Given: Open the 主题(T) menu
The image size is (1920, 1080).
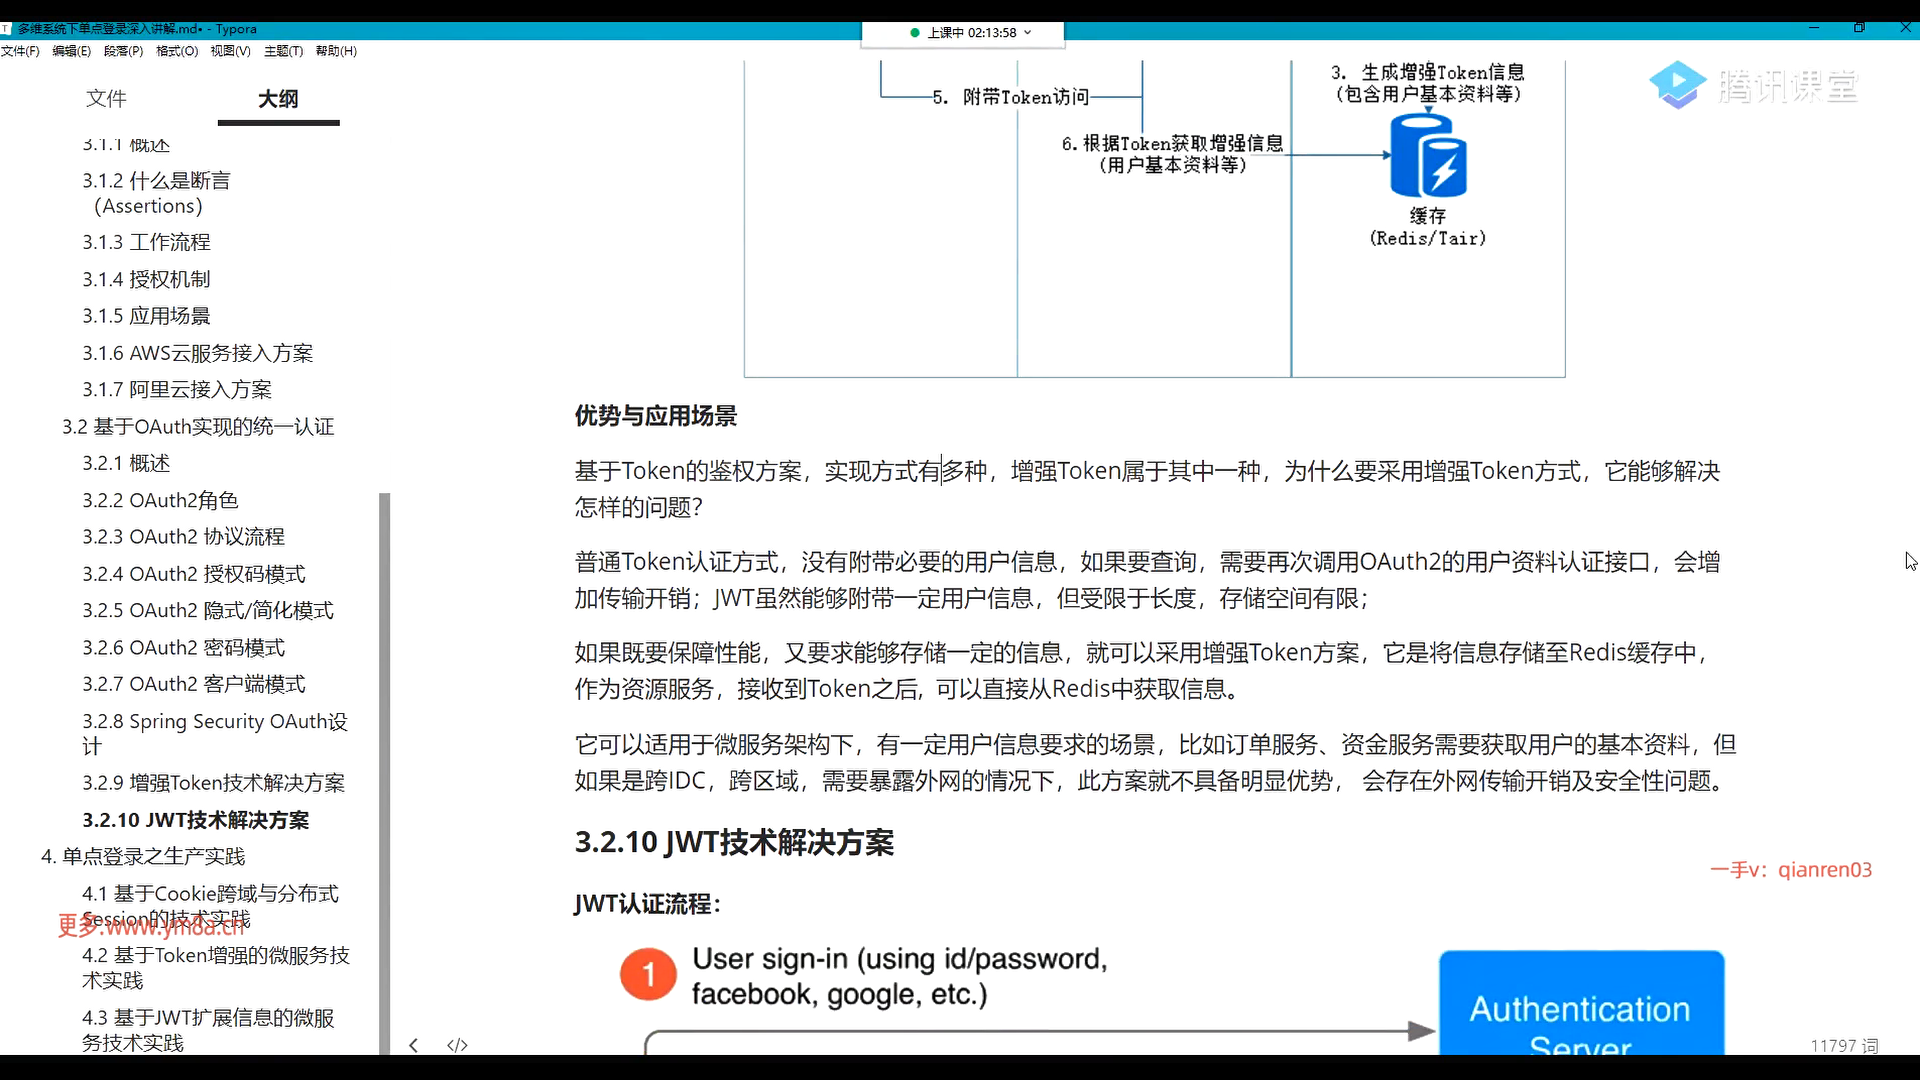Looking at the screenshot, I should click(x=283, y=51).
